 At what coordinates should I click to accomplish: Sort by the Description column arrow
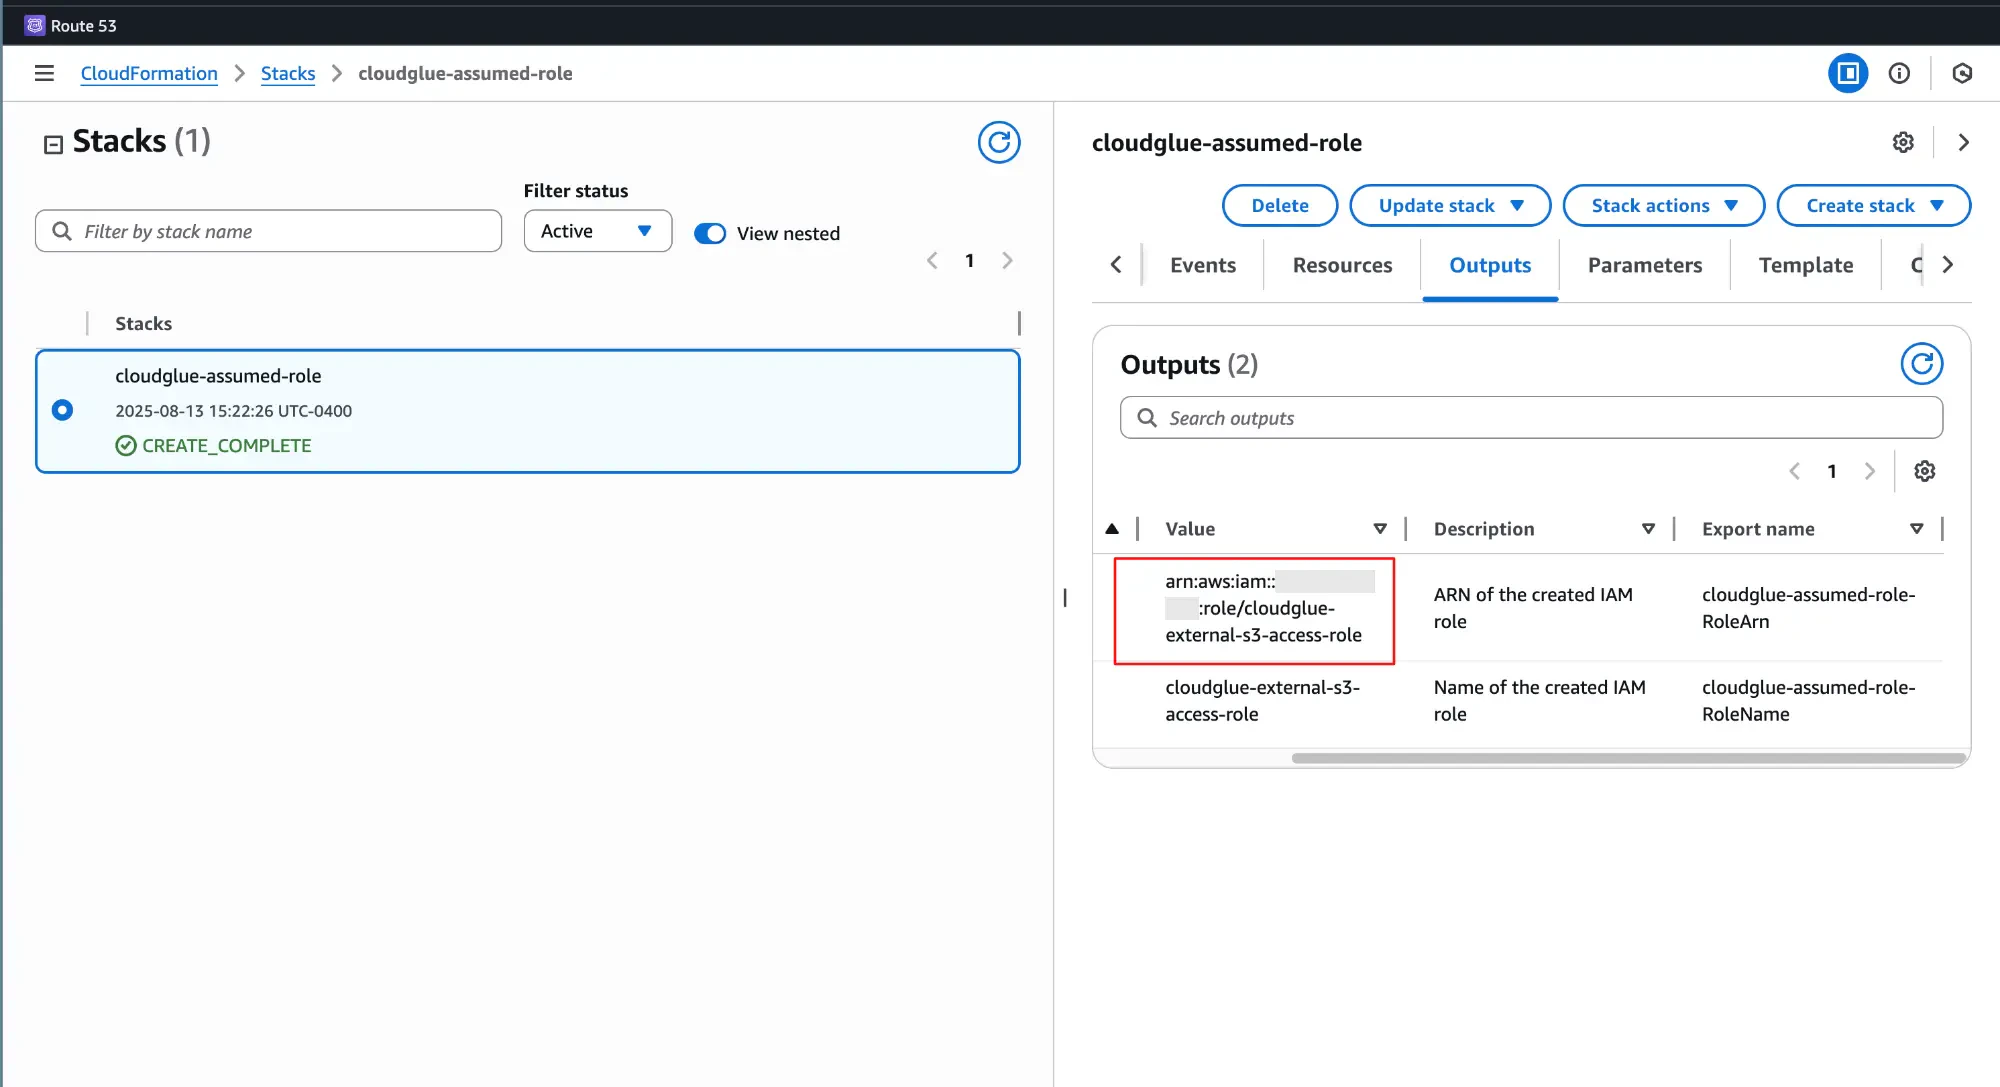pos(1648,529)
